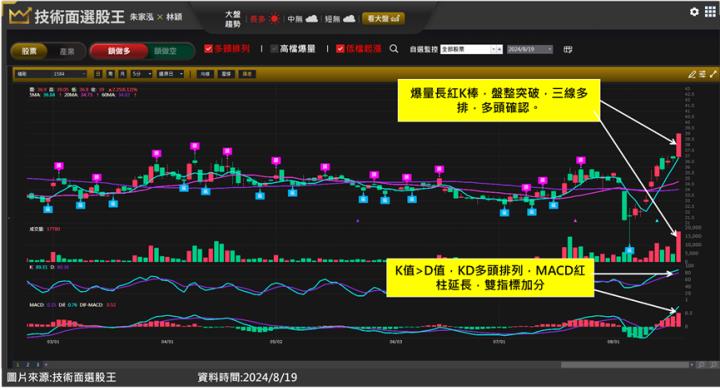Uncheck the 低檔起漲 checkbox
The height and width of the screenshot is (390, 720).
click(x=340, y=49)
